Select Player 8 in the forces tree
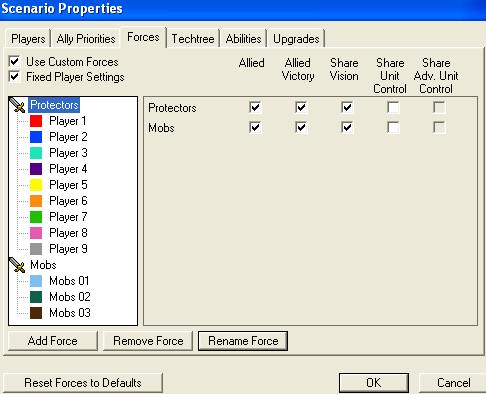The height and width of the screenshot is (394, 486). (x=68, y=233)
